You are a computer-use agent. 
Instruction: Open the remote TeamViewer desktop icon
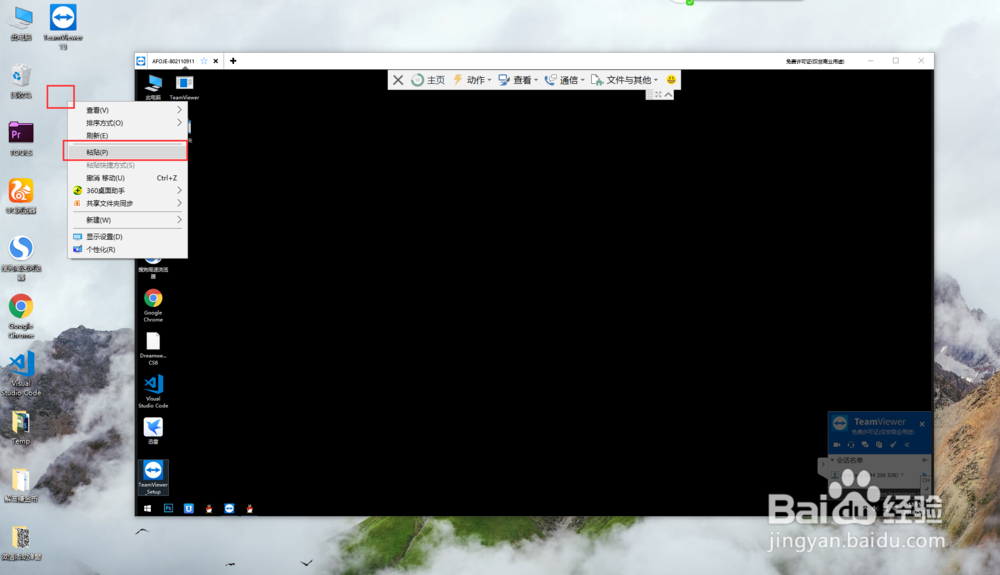pos(184,87)
